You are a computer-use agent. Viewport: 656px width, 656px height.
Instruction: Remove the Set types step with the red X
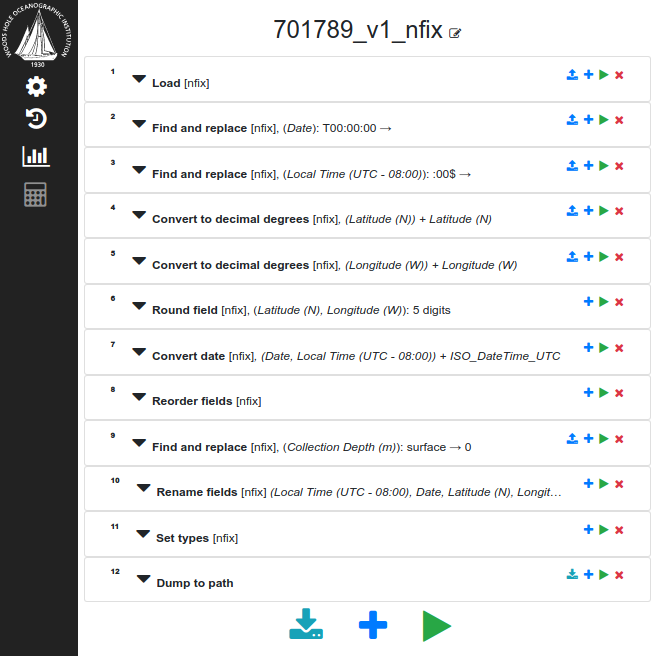click(619, 530)
